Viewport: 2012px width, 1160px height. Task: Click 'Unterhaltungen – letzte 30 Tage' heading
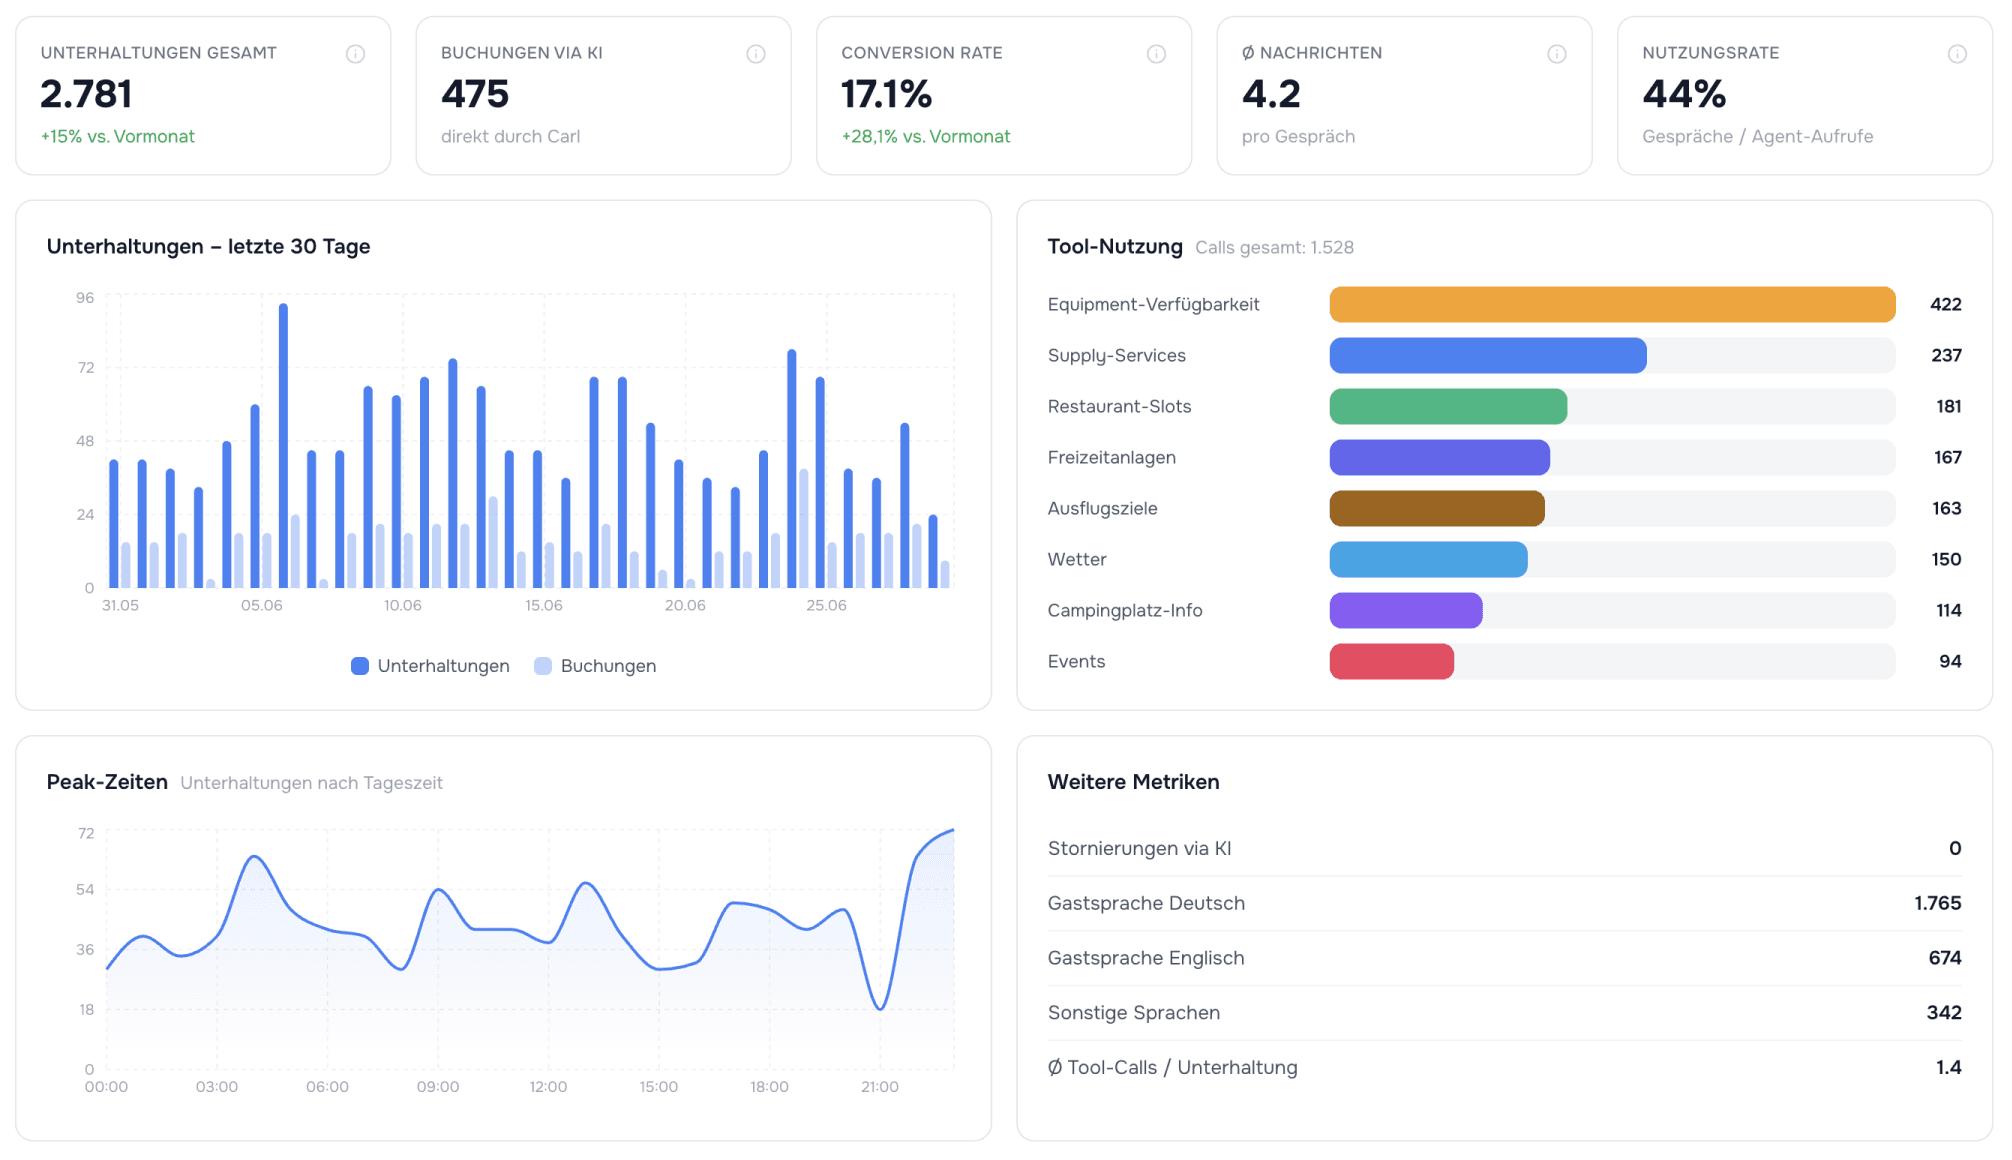(x=208, y=247)
